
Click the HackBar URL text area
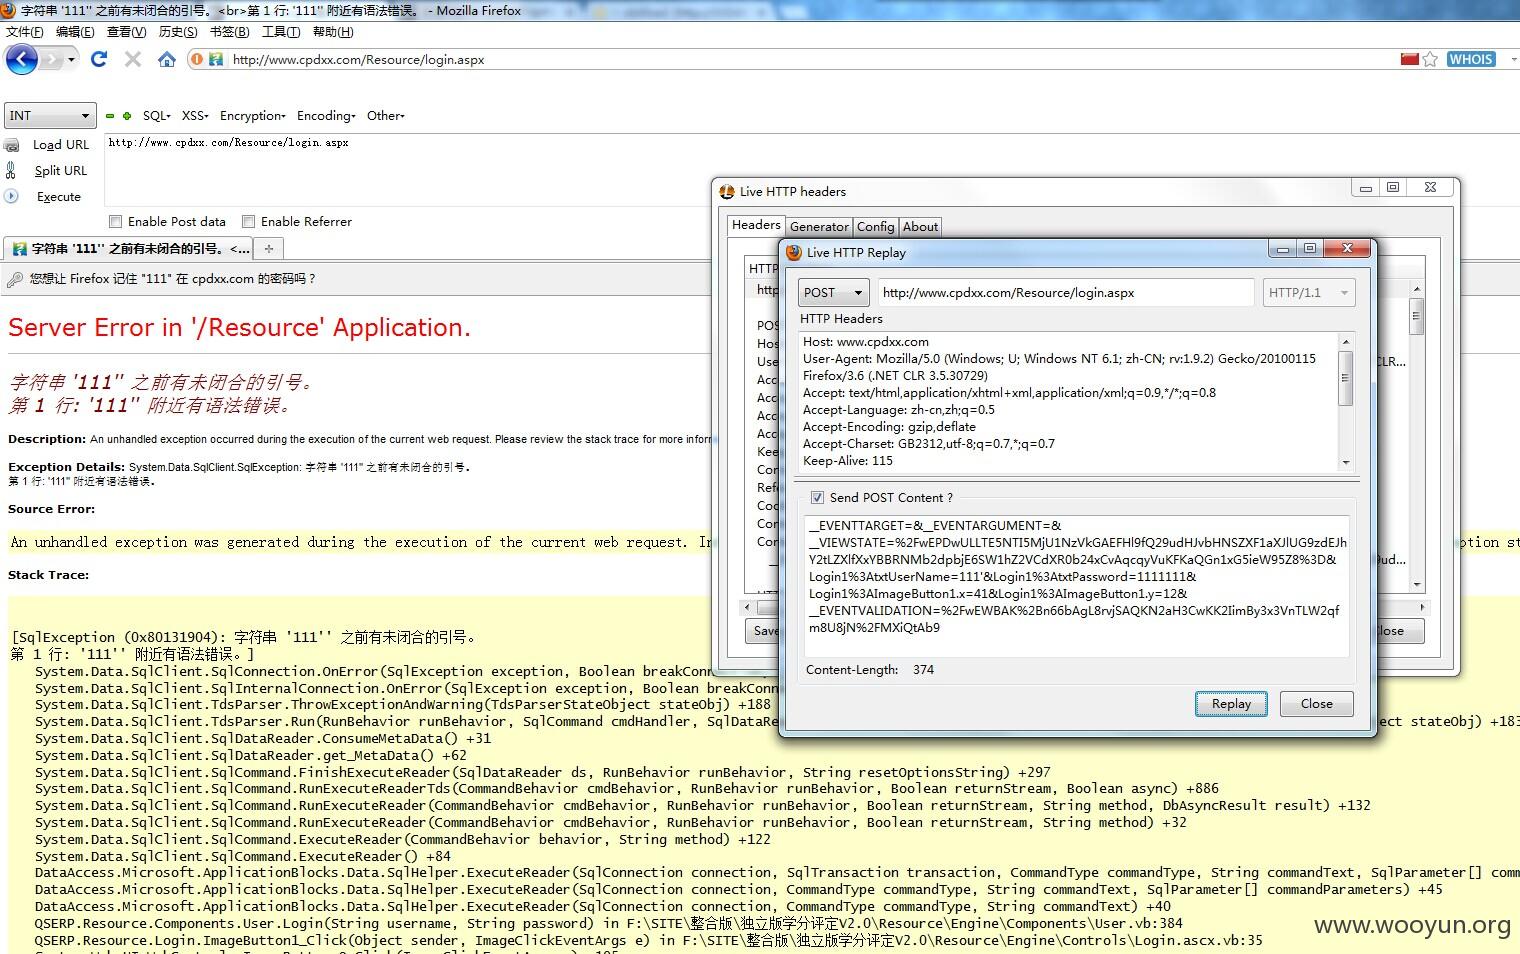point(810,172)
